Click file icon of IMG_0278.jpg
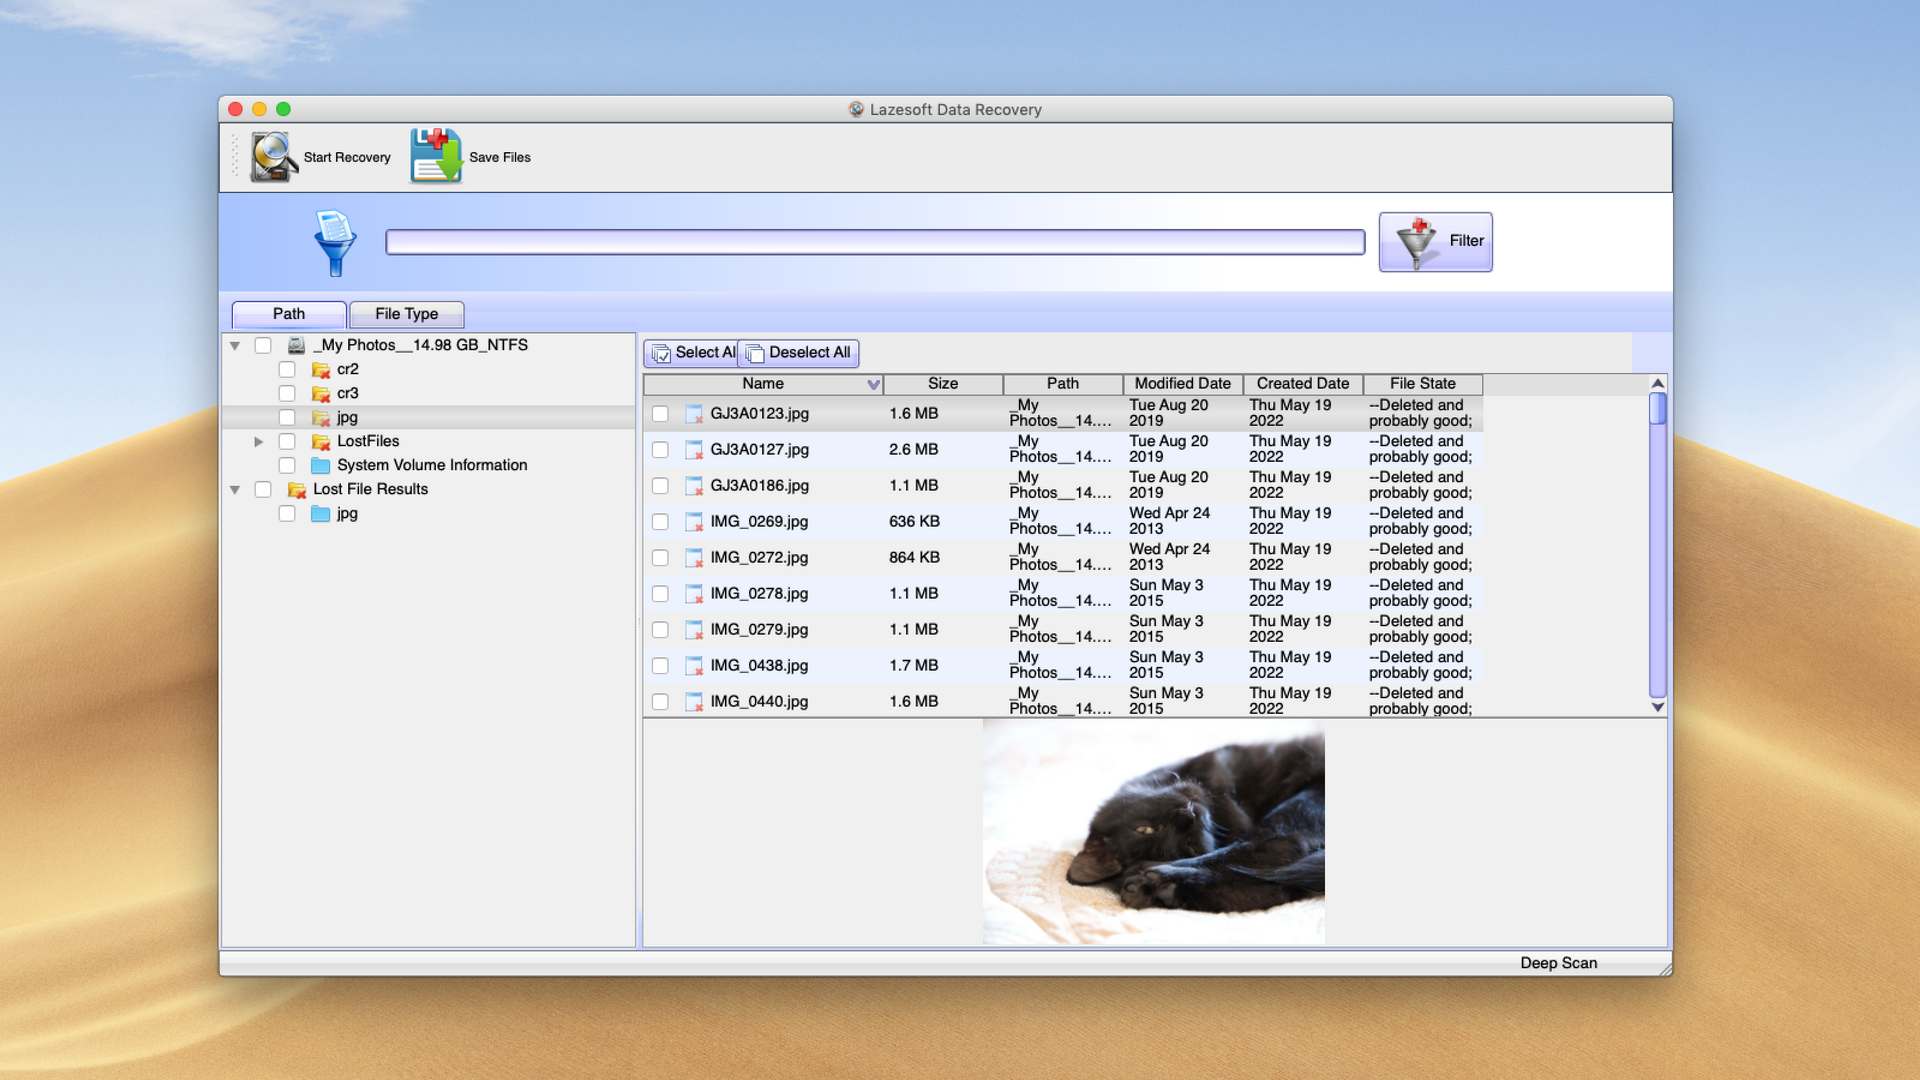1920x1080 pixels. point(694,594)
